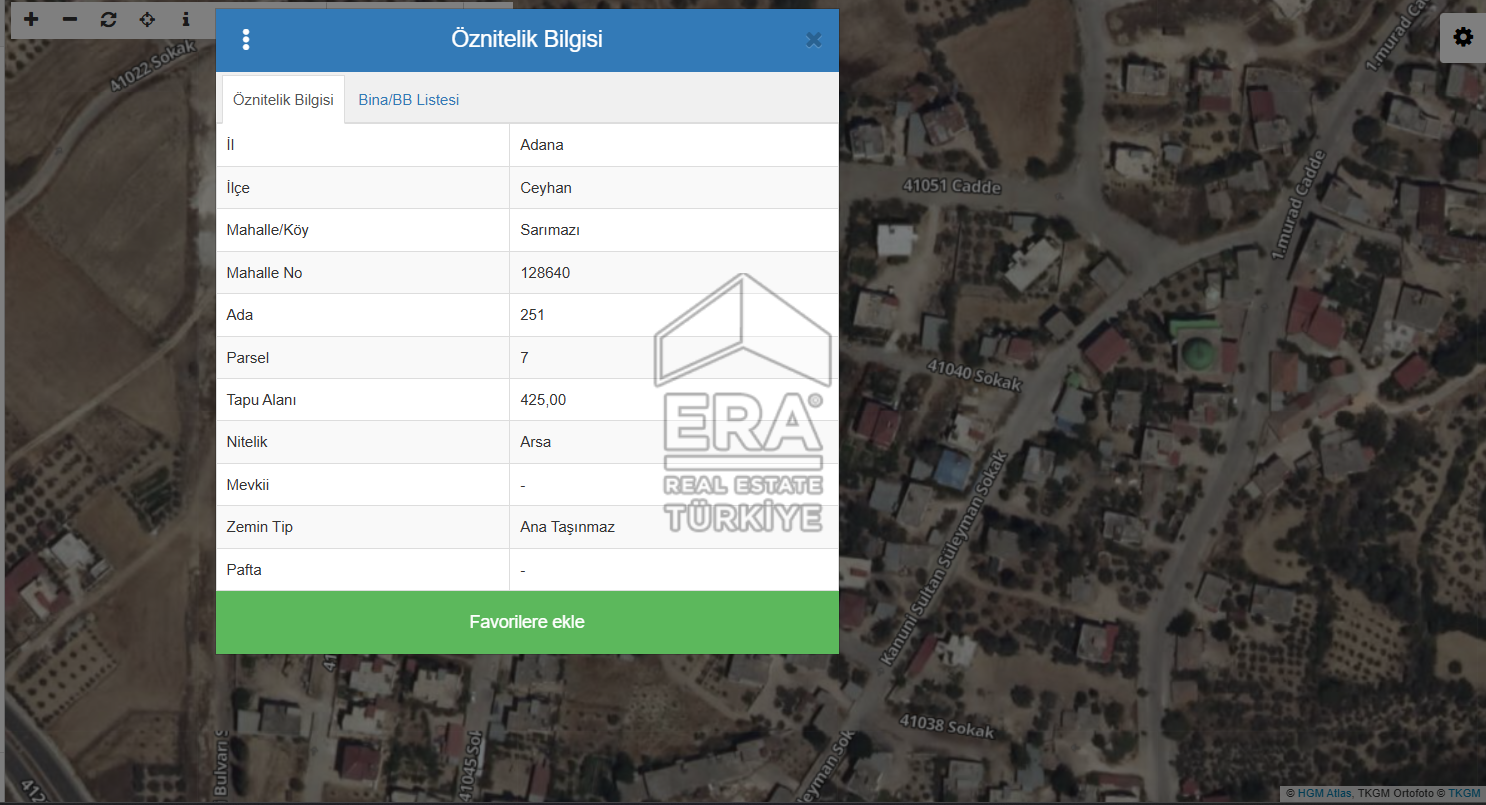
Task: Select the Parsel value 7
Action: 525,358
